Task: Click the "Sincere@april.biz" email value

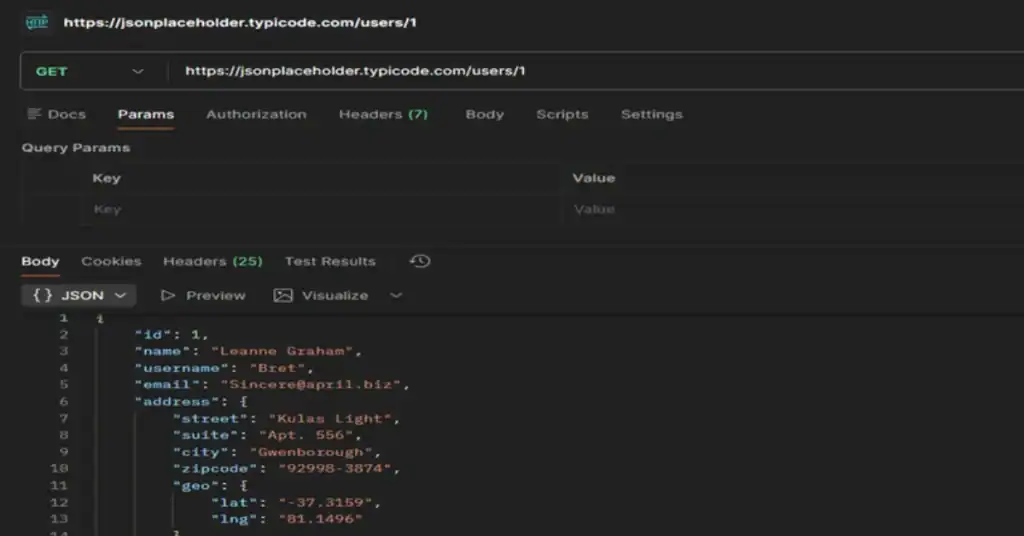Action: click(310, 385)
